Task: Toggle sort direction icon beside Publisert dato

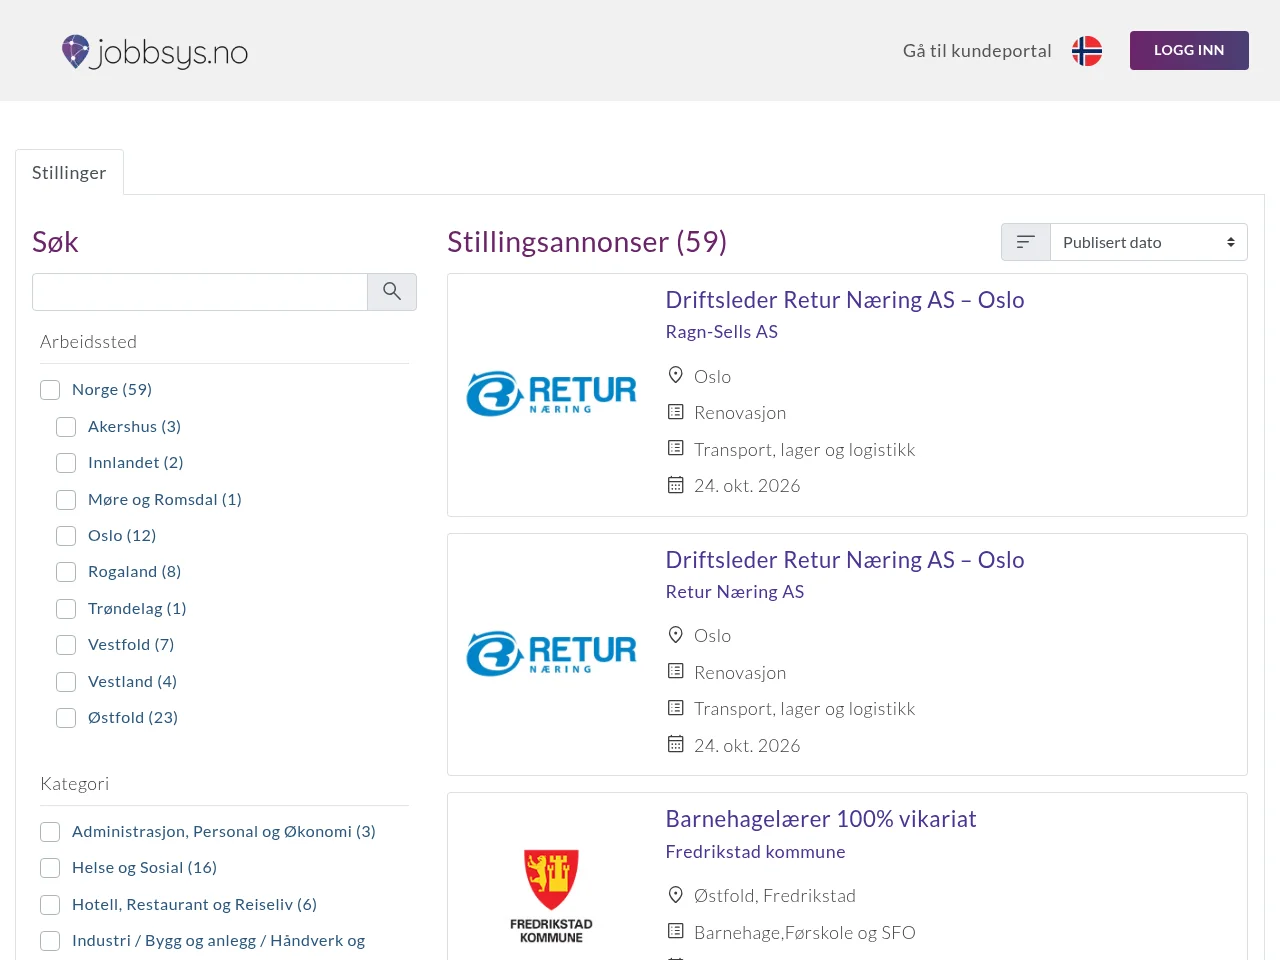Action: (x=1026, y=242)
